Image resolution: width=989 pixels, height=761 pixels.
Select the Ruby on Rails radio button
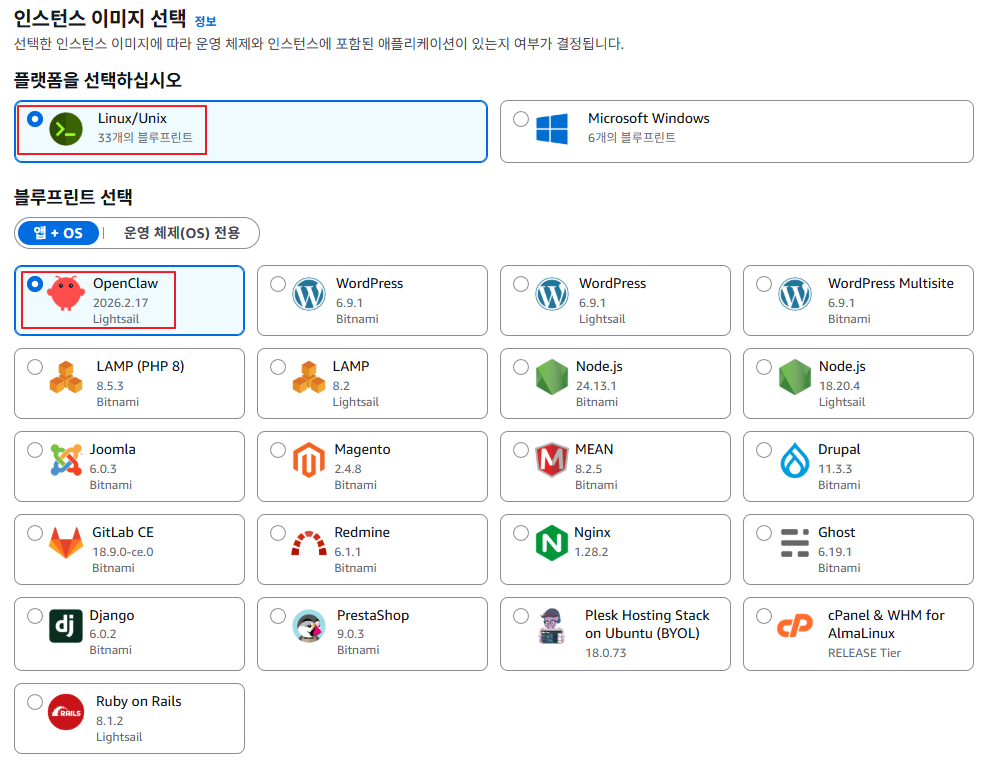click(35, 702)
